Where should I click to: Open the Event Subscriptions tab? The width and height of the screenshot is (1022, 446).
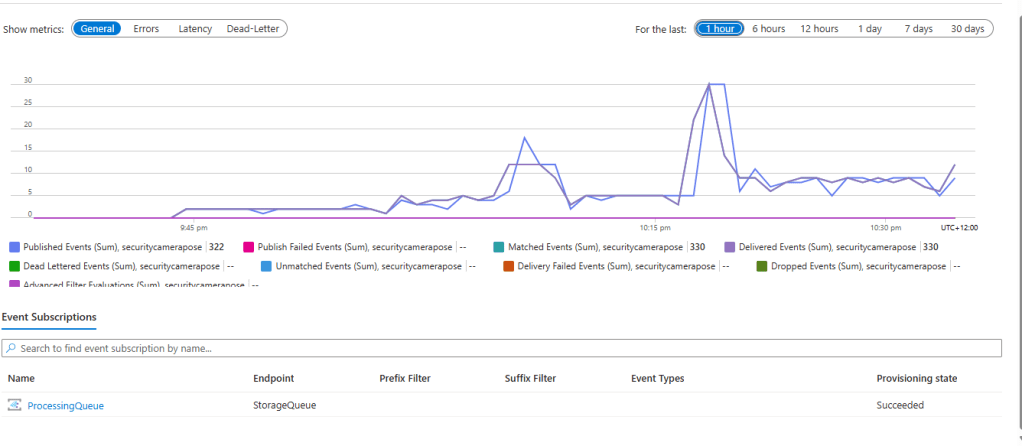click(x=49, y=317)
